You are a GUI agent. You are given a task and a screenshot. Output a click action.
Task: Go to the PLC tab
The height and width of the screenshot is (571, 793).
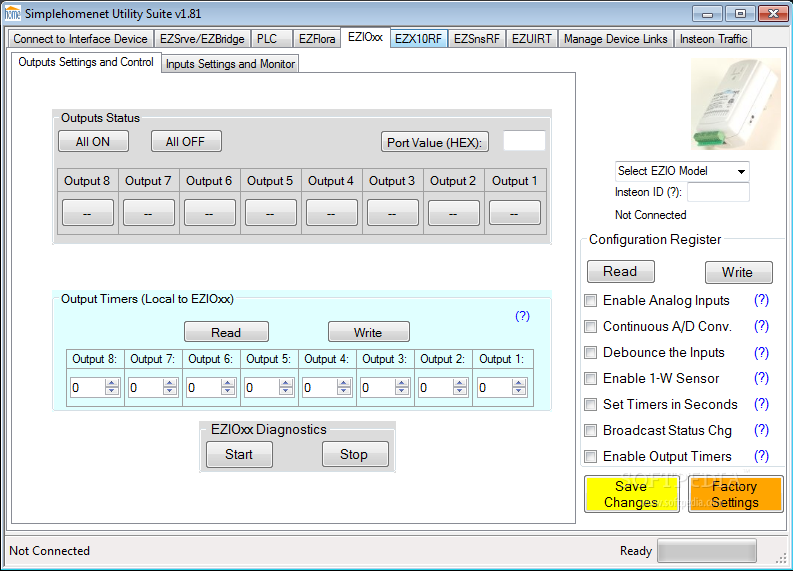coord(272,39)
